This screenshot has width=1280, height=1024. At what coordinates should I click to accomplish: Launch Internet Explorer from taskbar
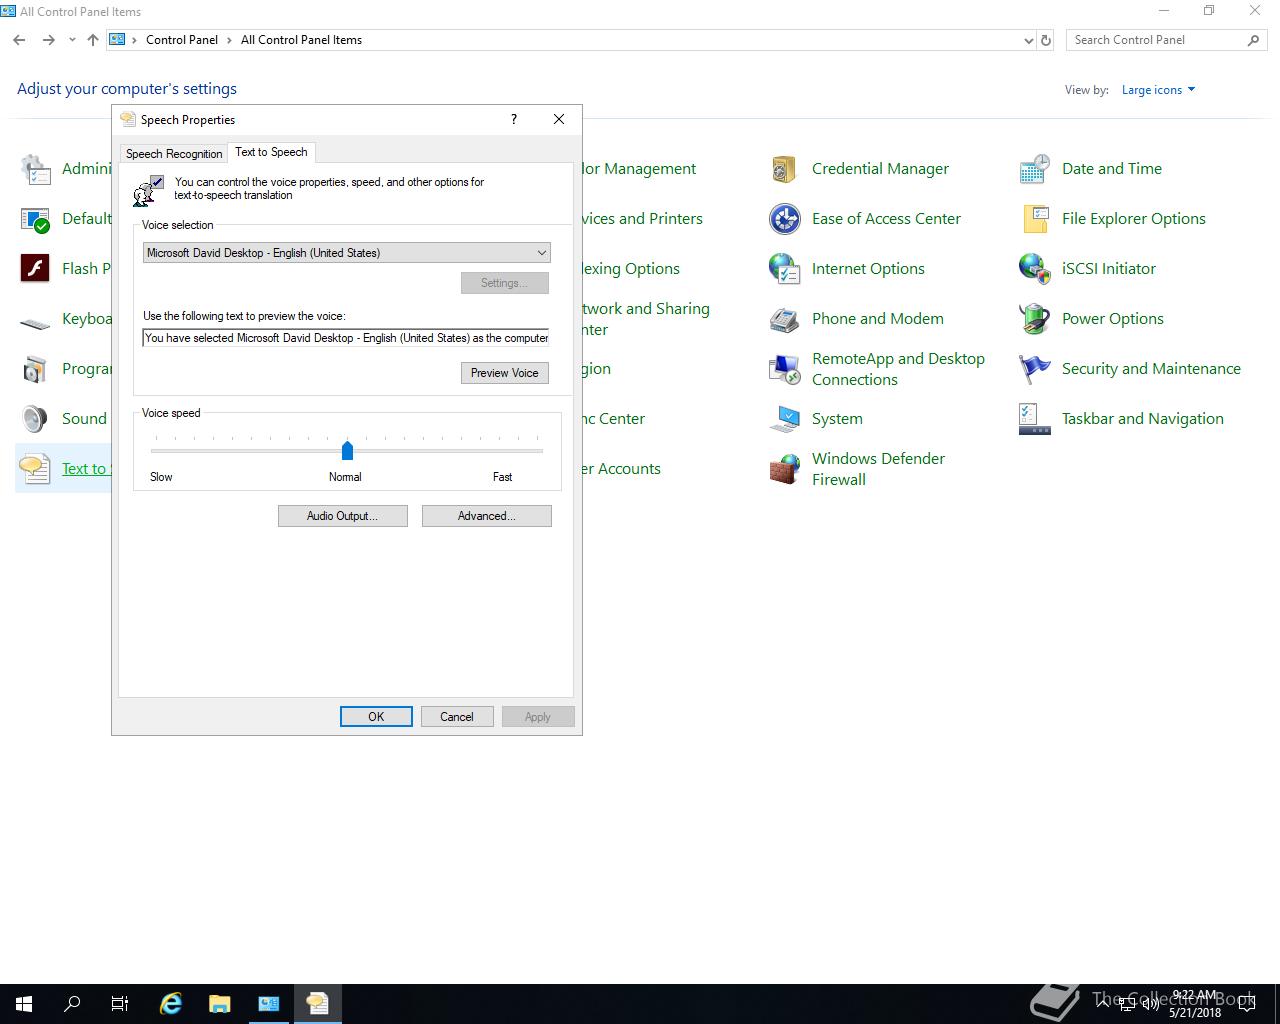[171, 1004]
